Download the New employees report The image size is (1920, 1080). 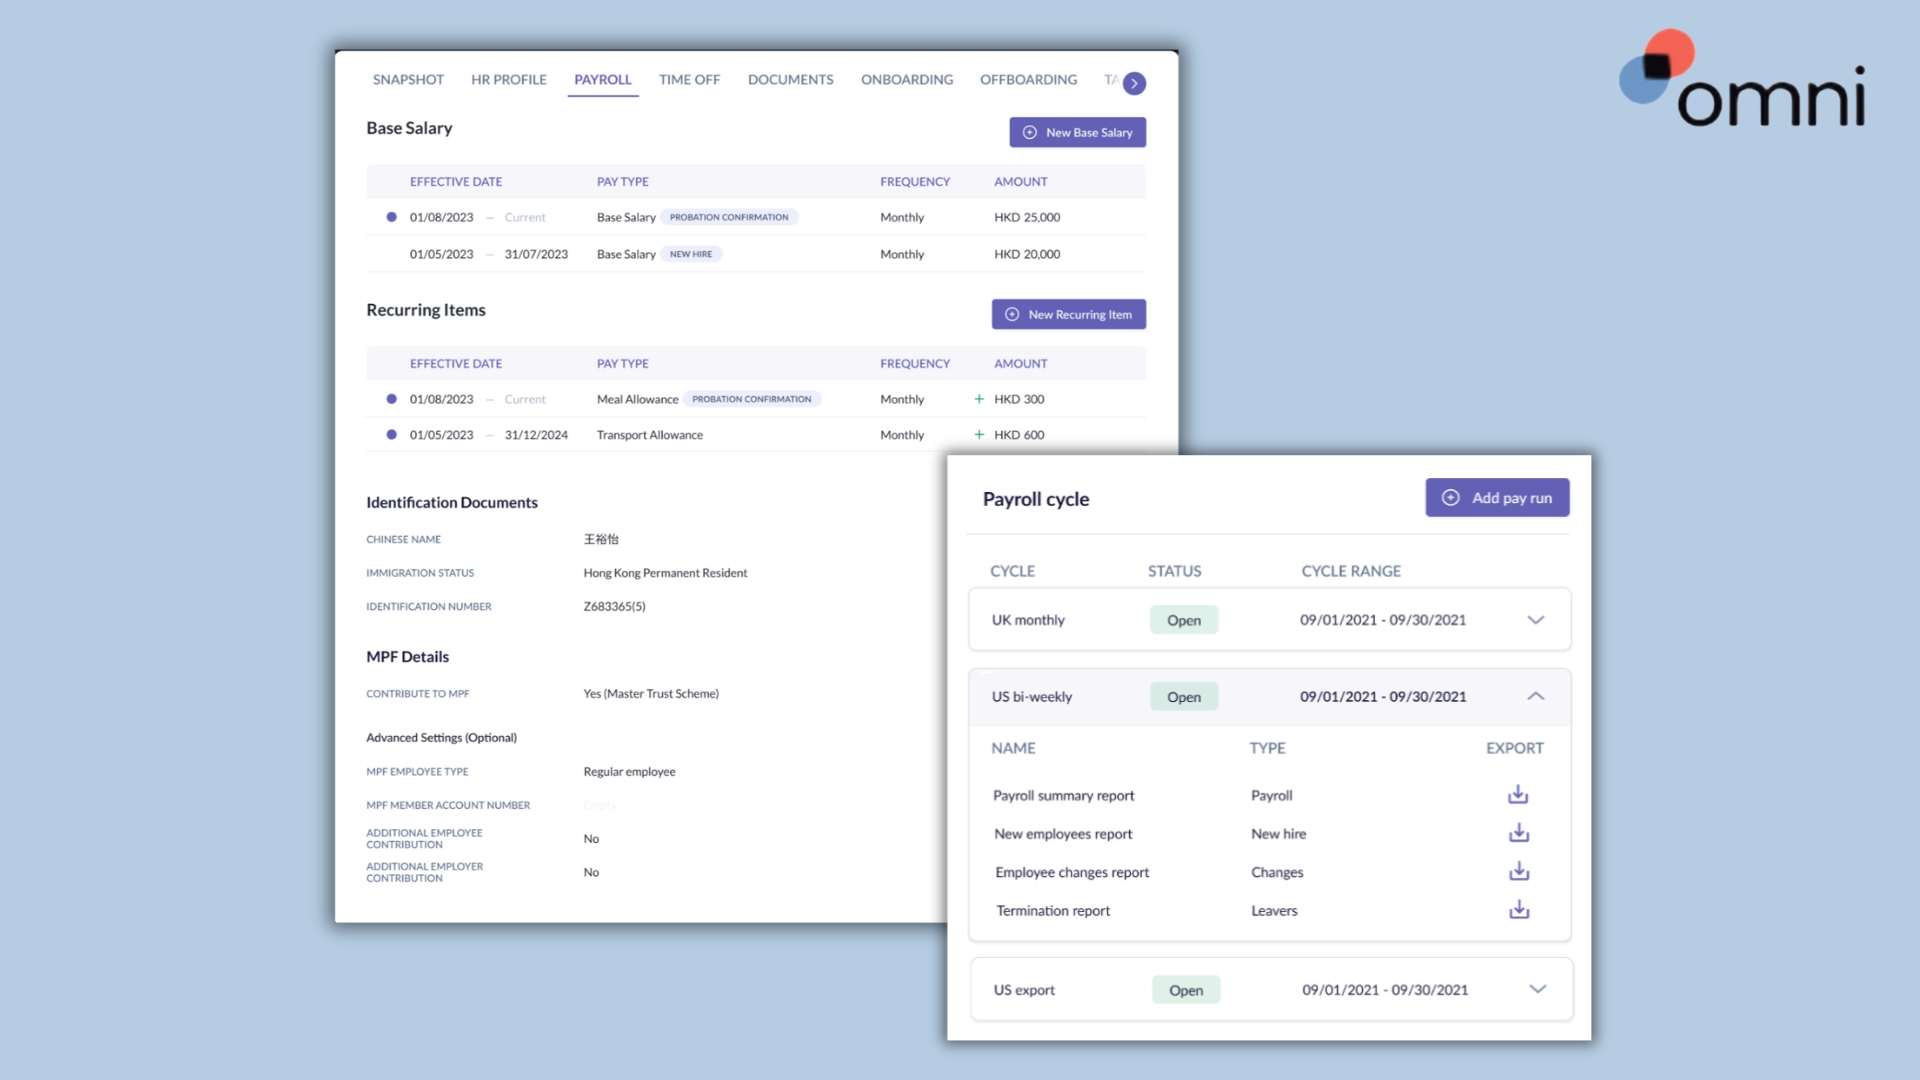click(1519, 833)
